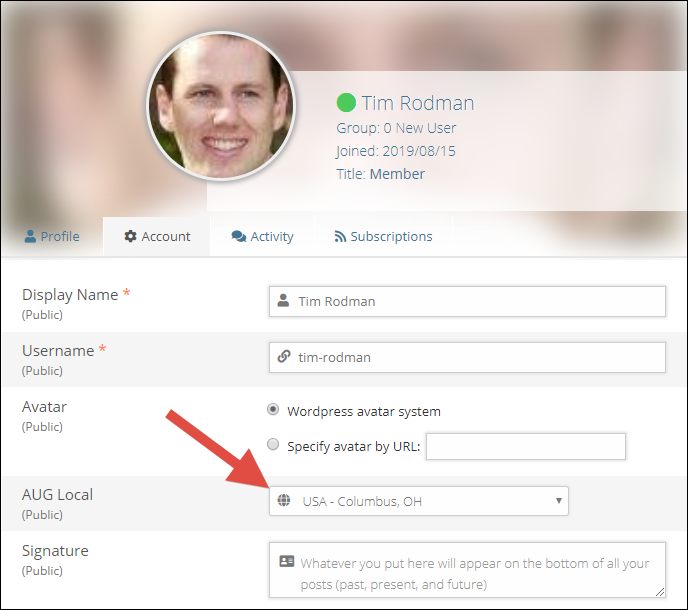Screen dimensions: 688x610
Task: Open the Profile tab
Action: click(52, 237)
